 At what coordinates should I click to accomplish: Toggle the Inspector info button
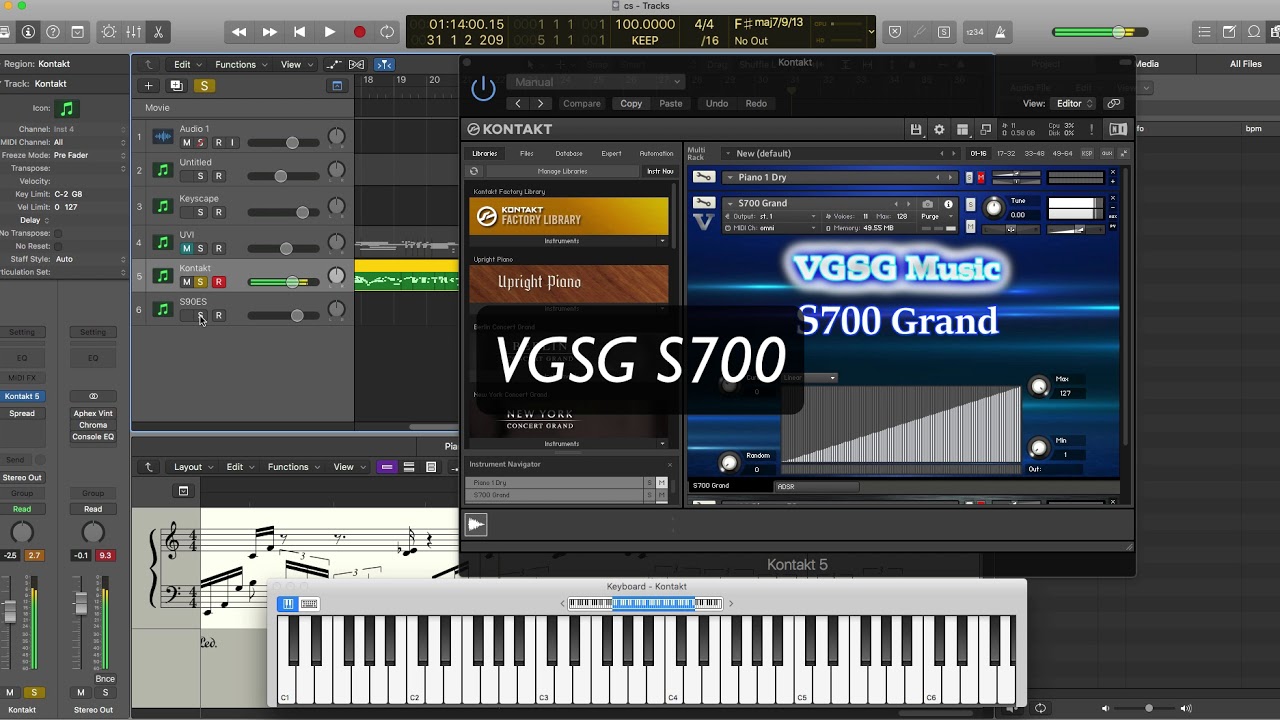tap(29, 32)
